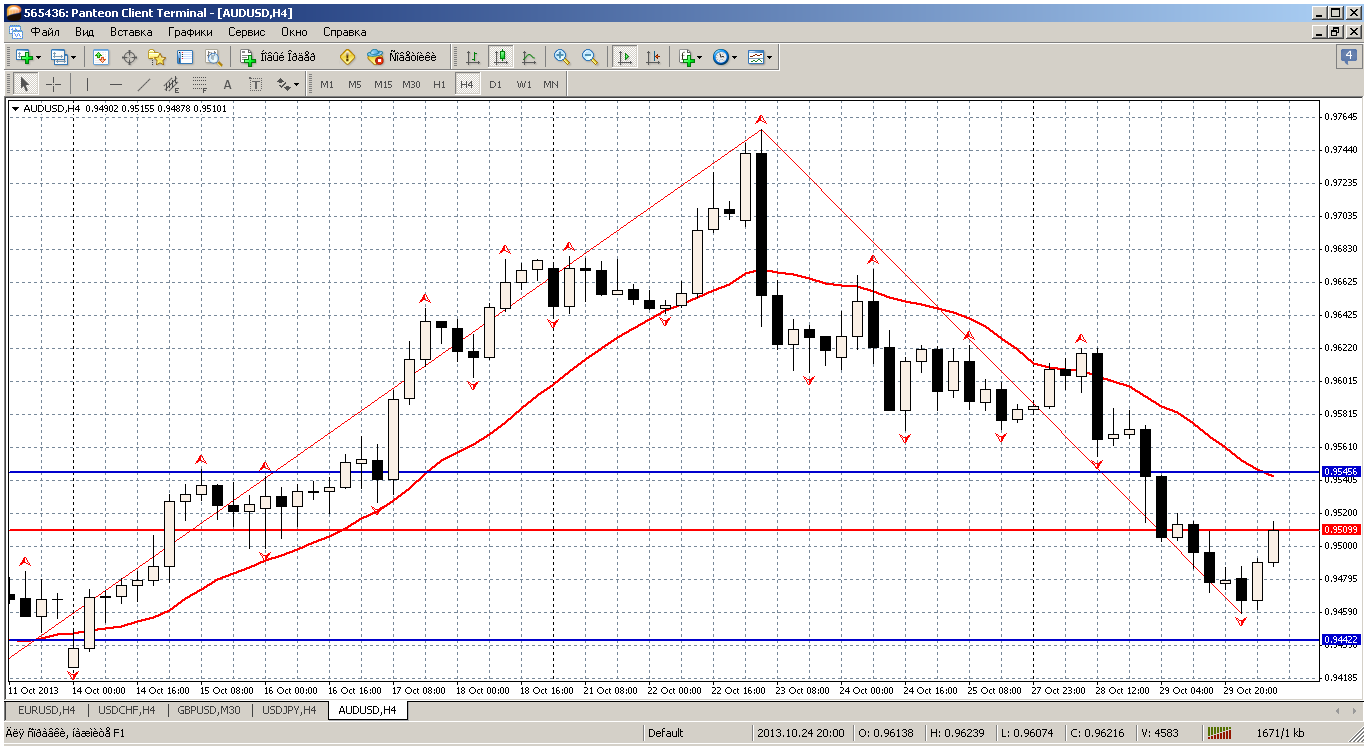
Task: Activate the crosshair cursor tool
Action: [53, 84]
